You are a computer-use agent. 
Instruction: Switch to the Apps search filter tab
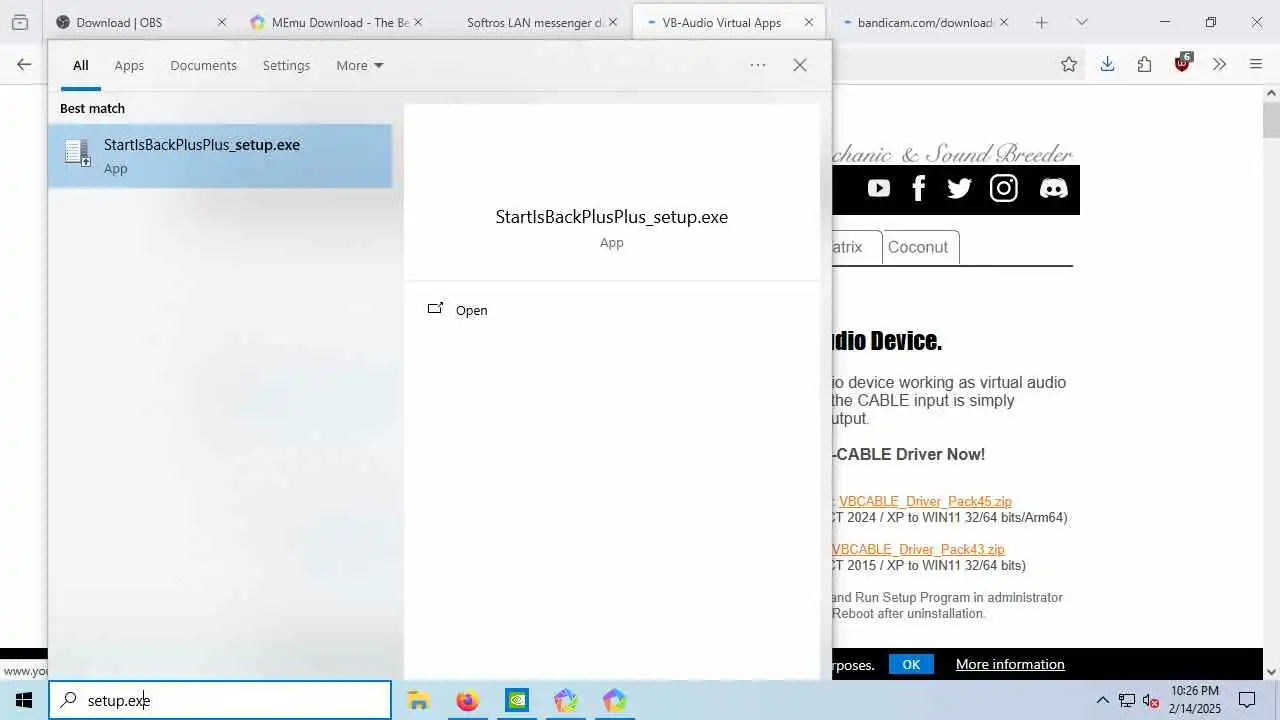tap(129, 65)
